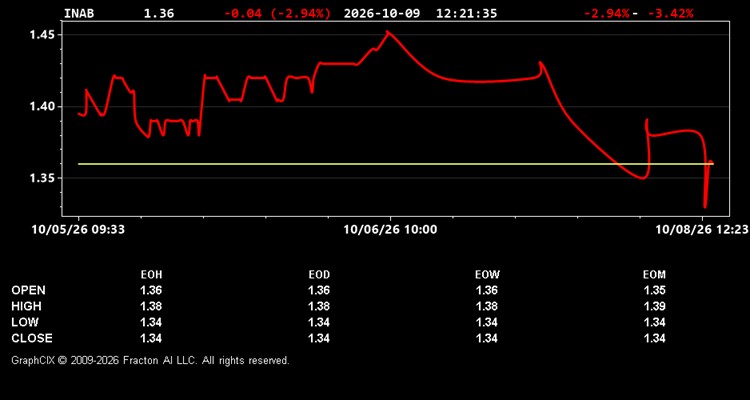Click the EOM column header
This screenshot has width=750, height=400.
(x=654, y=275)
